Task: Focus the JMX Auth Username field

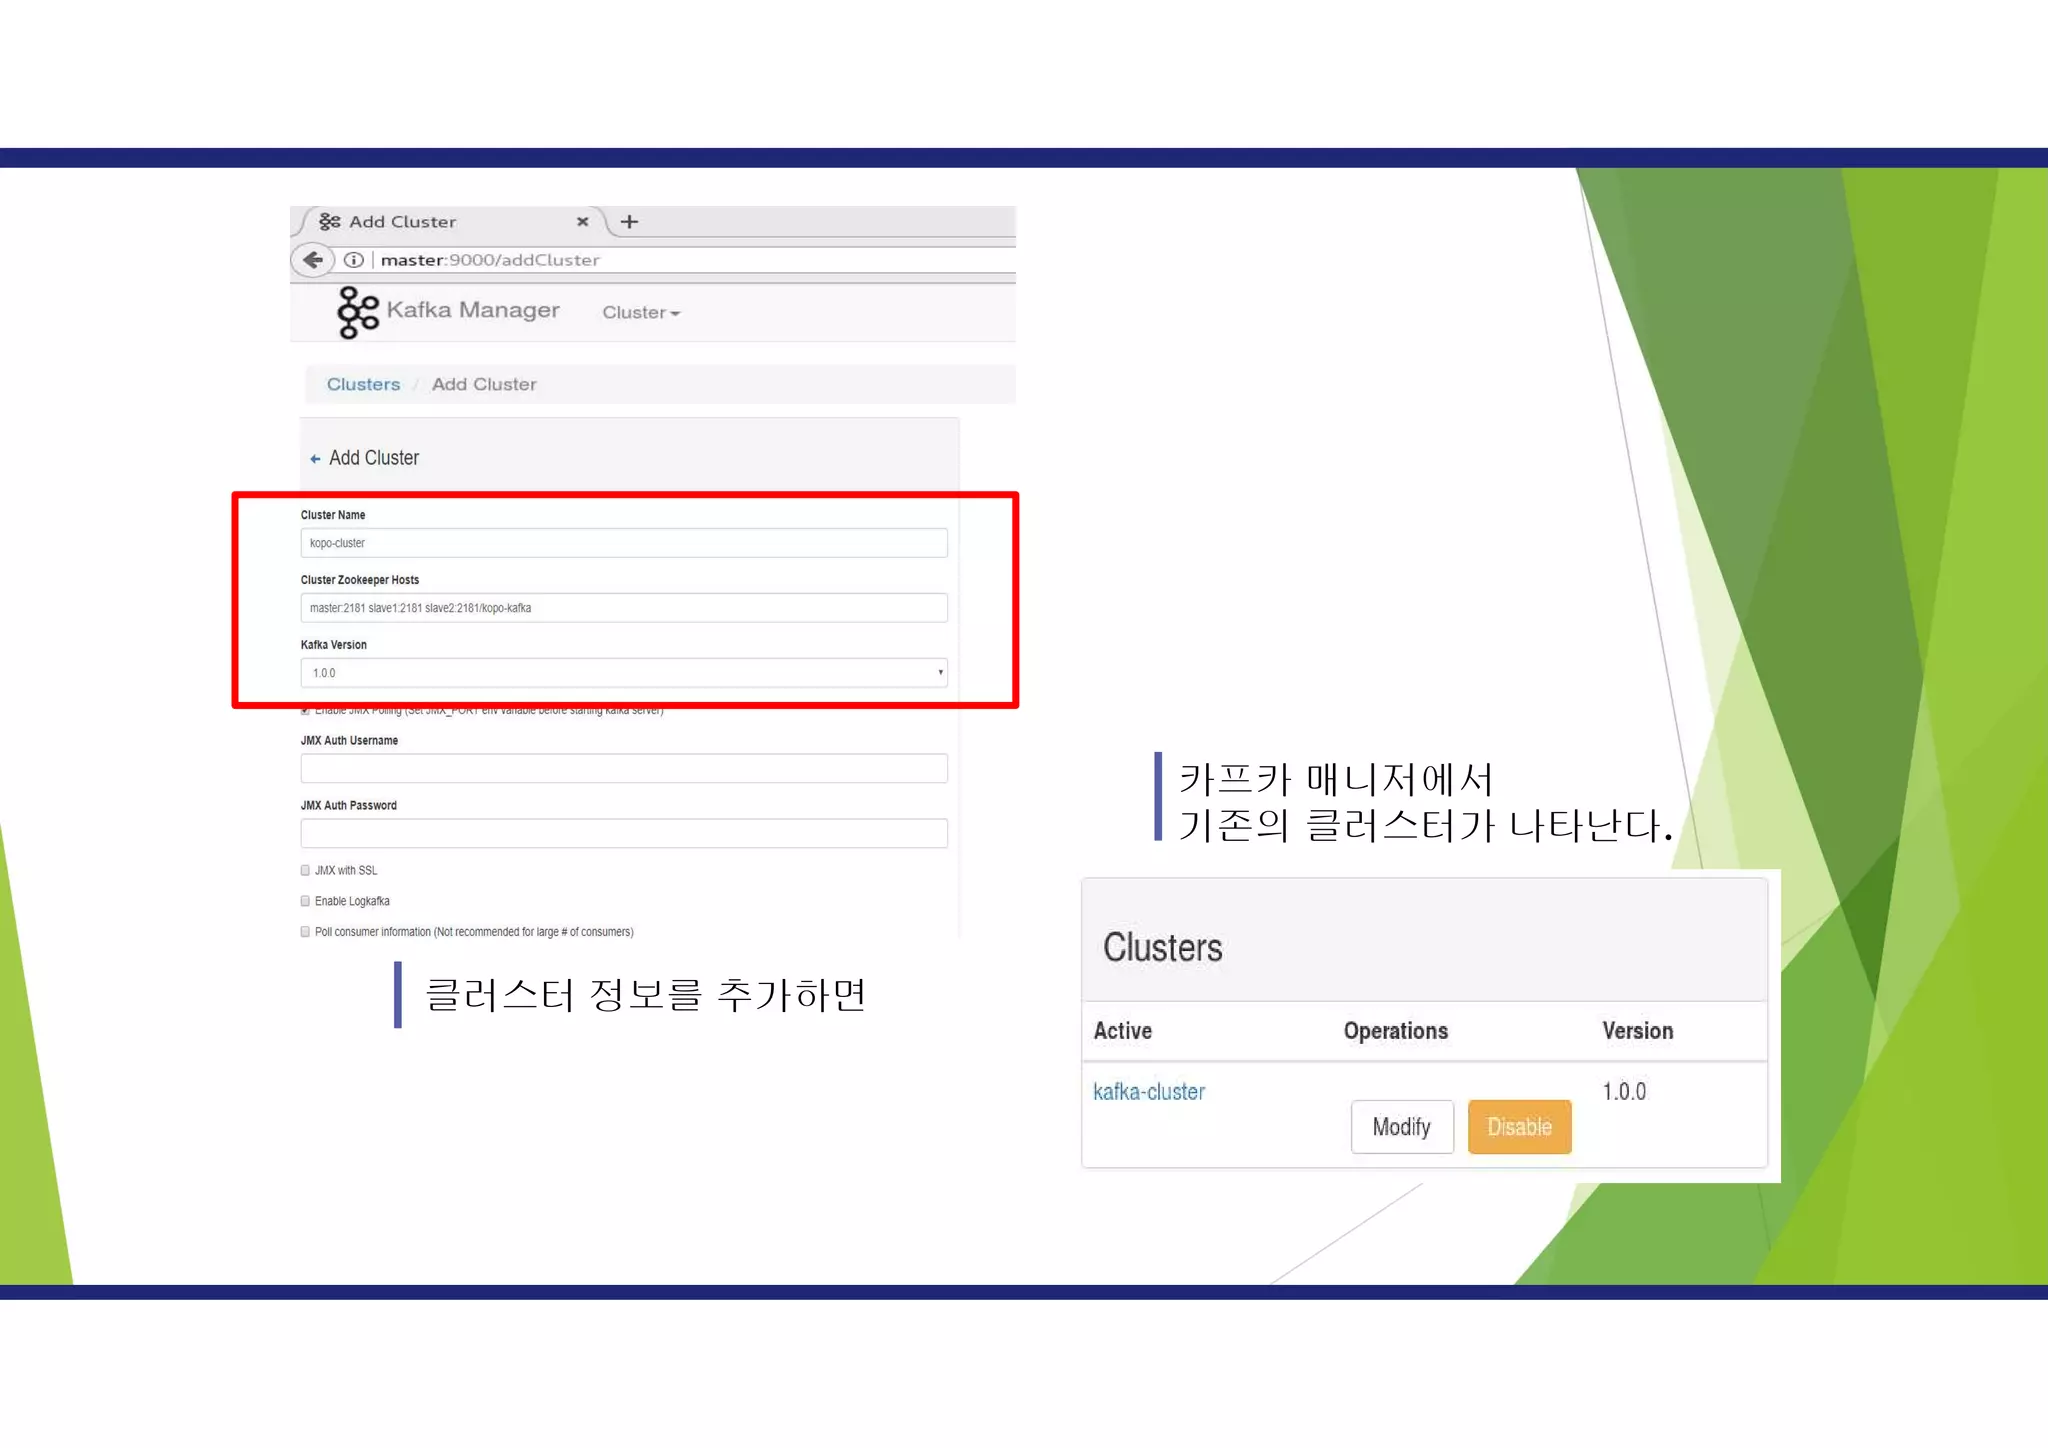Action: tap(622, 768)
